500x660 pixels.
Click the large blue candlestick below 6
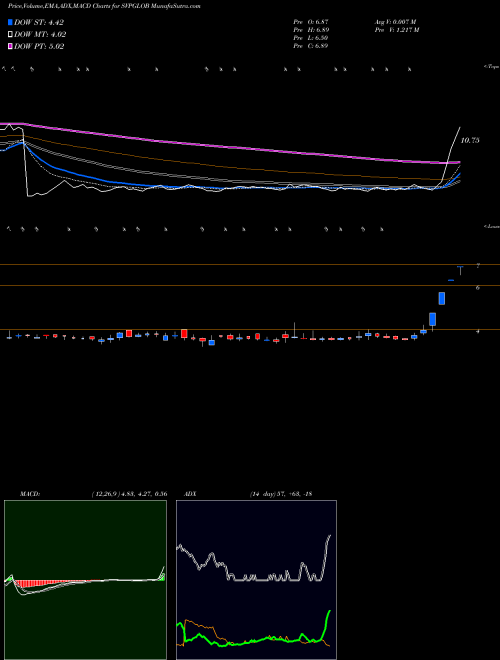(x=441, y=298)
